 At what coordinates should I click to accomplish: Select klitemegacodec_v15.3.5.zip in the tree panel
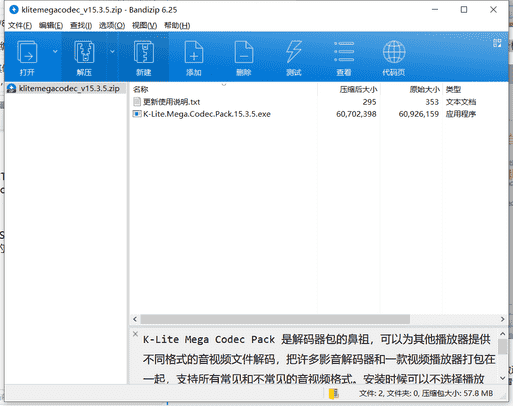pos(69,88)
